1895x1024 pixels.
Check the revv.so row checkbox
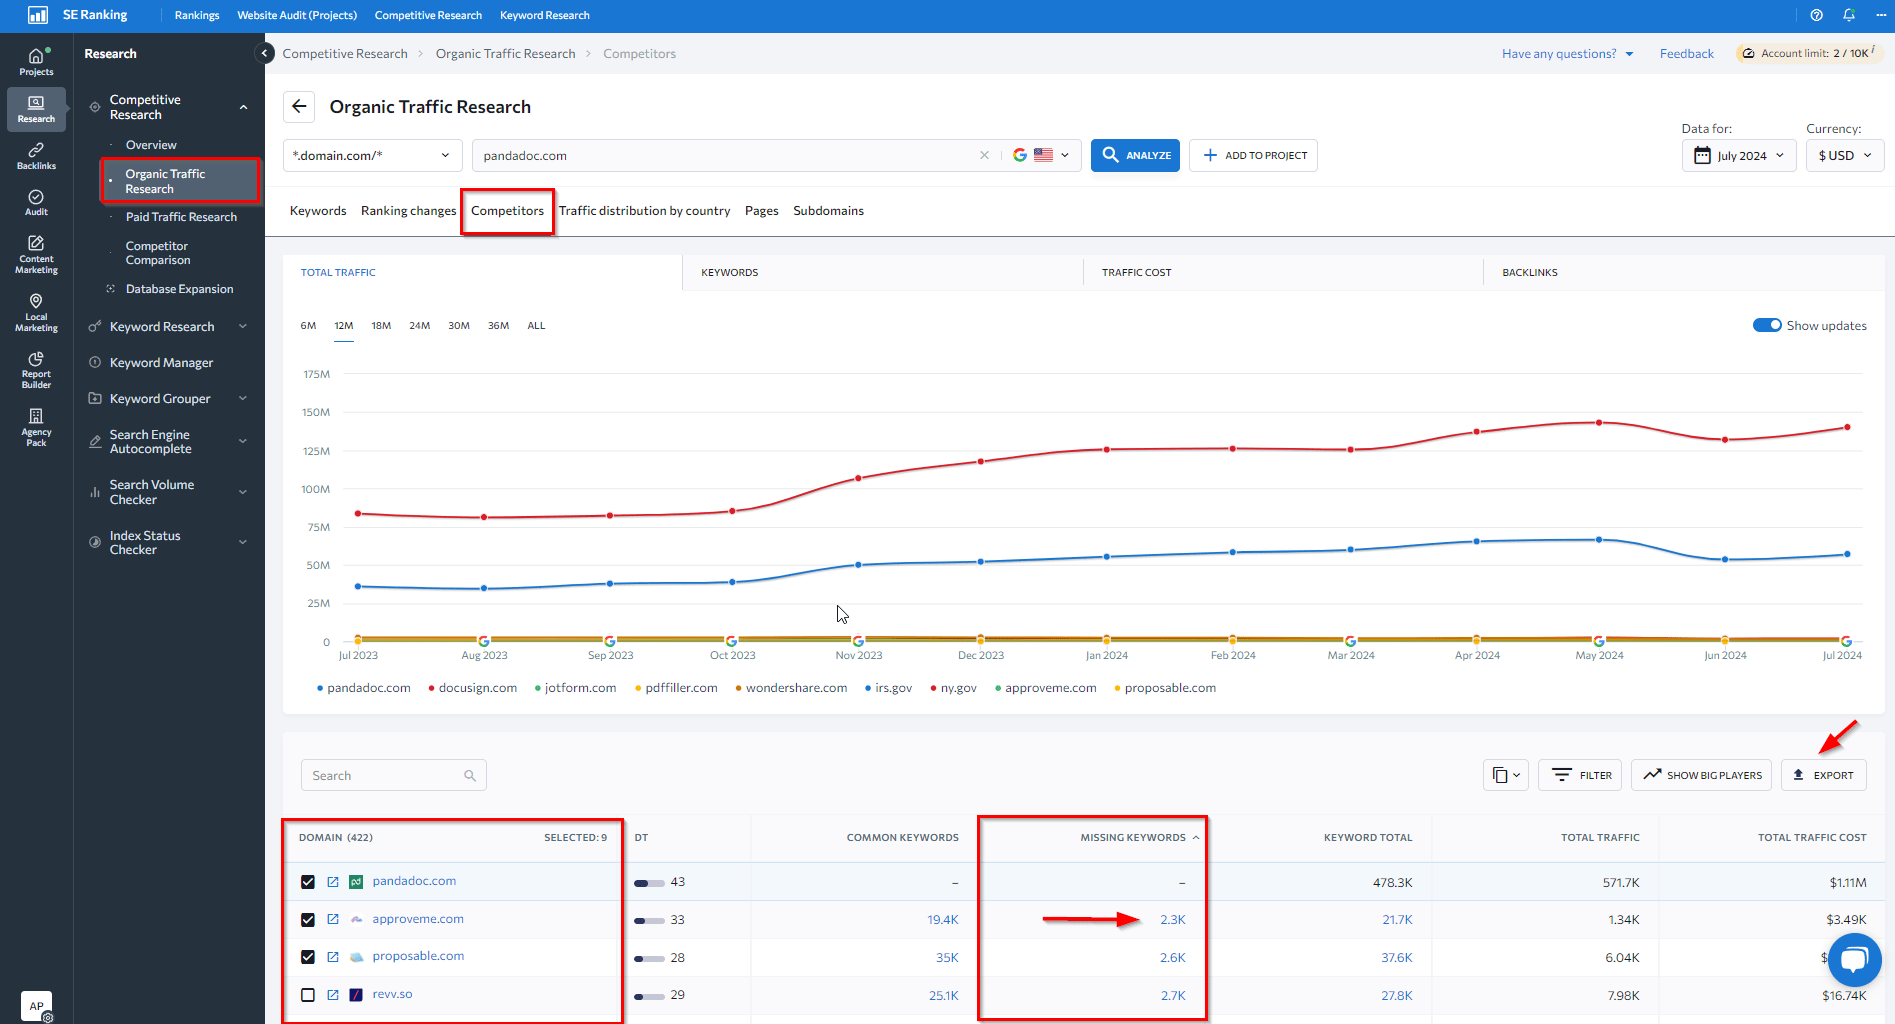[308, 995]
